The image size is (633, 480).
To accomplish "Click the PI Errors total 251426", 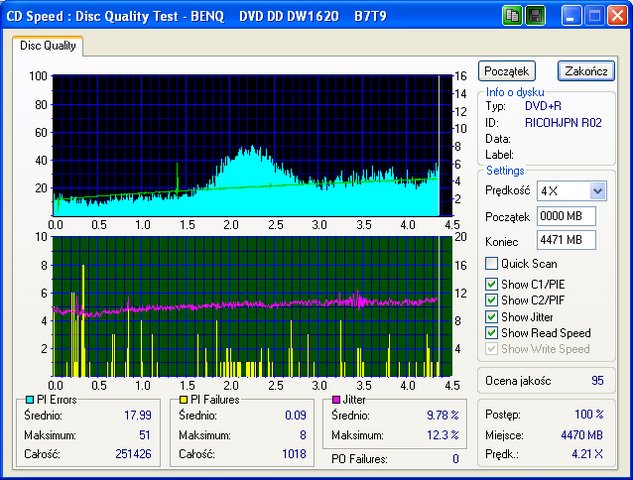I will pyautogui.click(x=133, y=454).
